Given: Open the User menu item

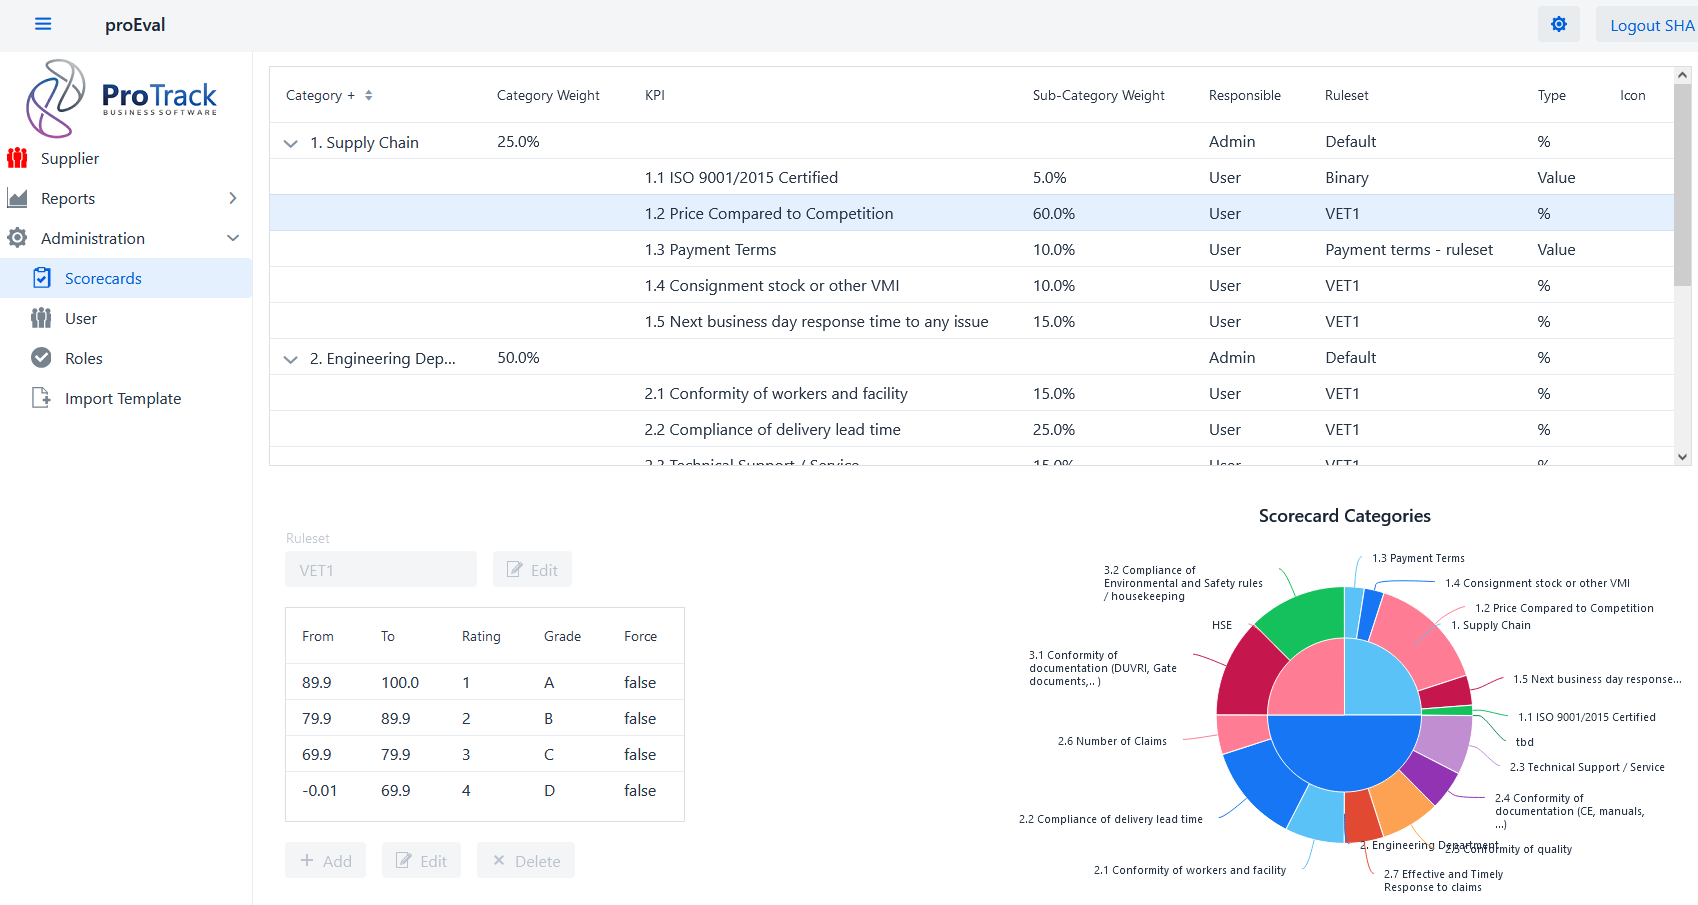Looking at the screenshot, I should pyautogui.click(x=81, y=318).
